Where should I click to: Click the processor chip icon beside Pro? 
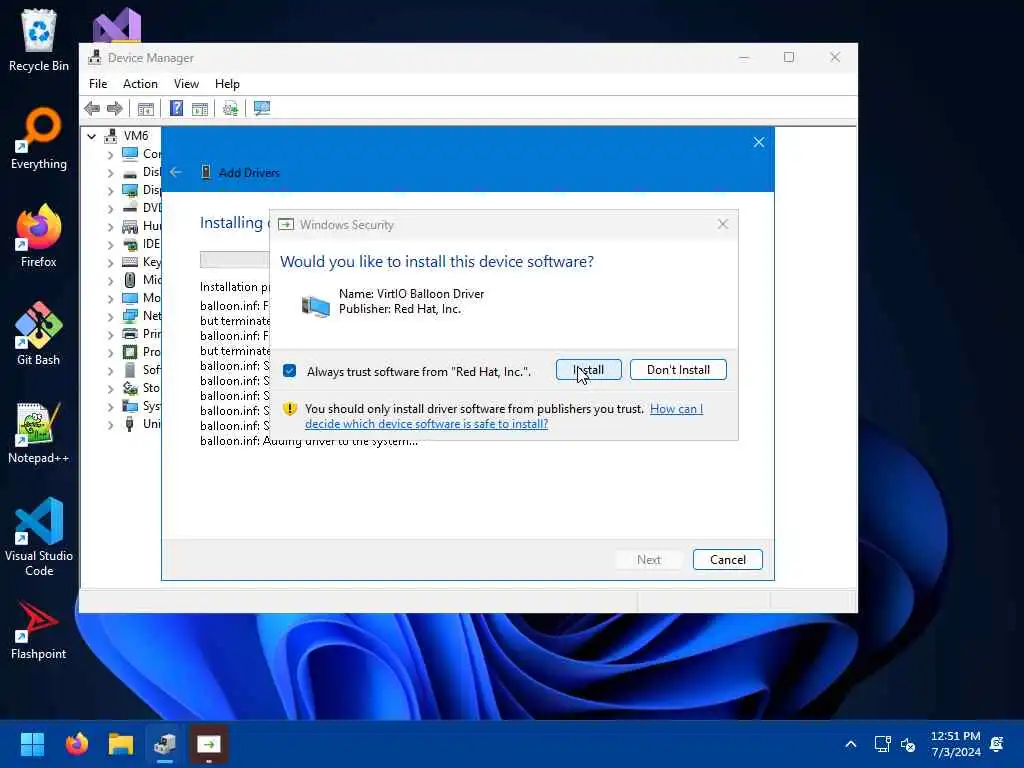click(x=130, y=352)
